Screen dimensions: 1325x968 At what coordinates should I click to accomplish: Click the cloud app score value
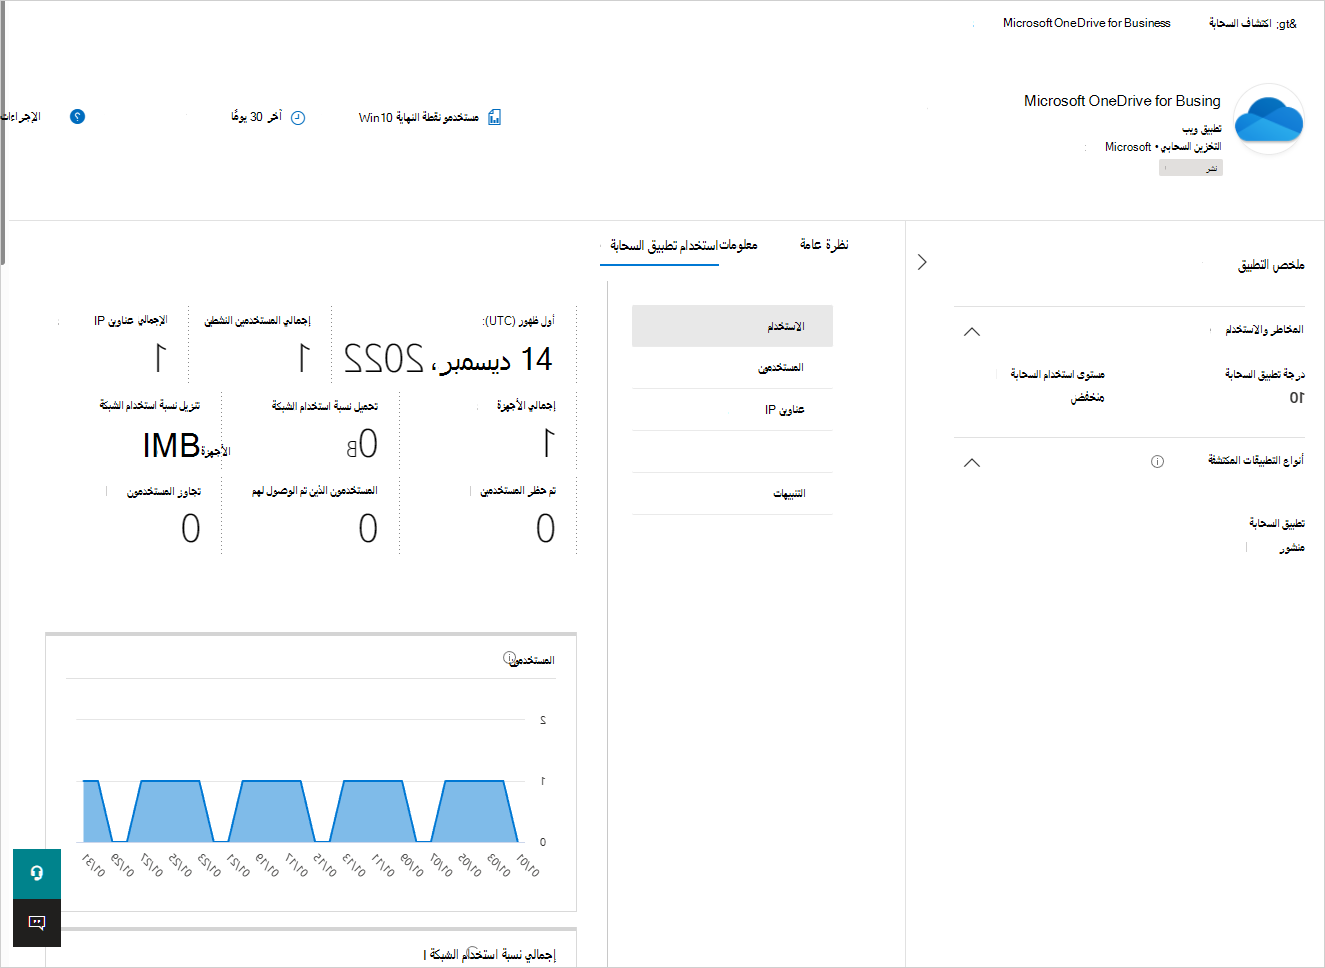click(x=1297, y=398)
